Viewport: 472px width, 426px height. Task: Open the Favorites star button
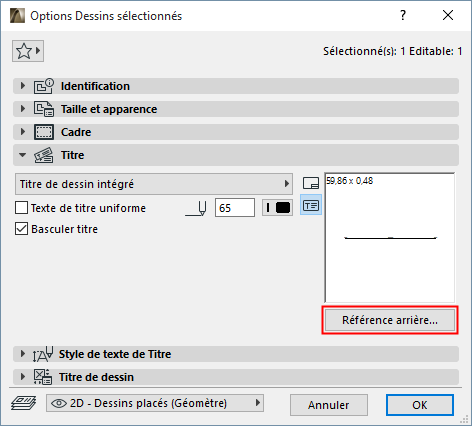[28, 51]
